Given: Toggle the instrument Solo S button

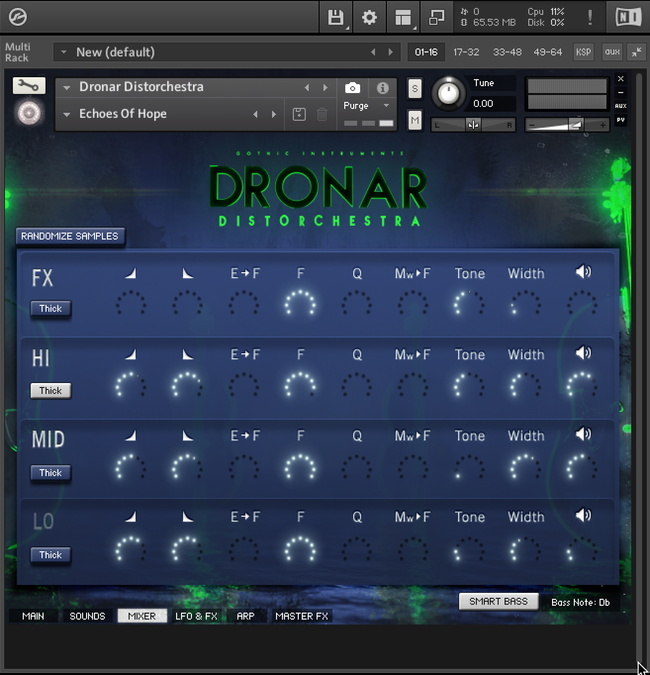Looking at the screenshot, I should pyautogui.click(x=415, y=89).
